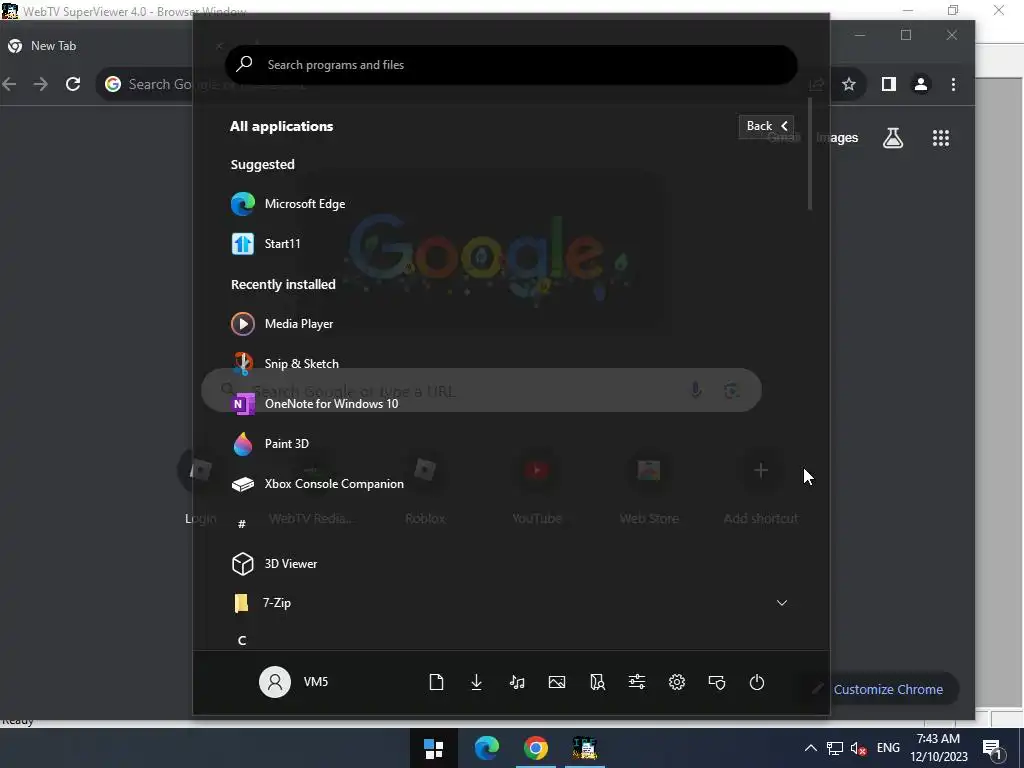The height and width of the screenshot is (768, 1024).
Task: Show hidden system tray icons
Action: [810, 748]
